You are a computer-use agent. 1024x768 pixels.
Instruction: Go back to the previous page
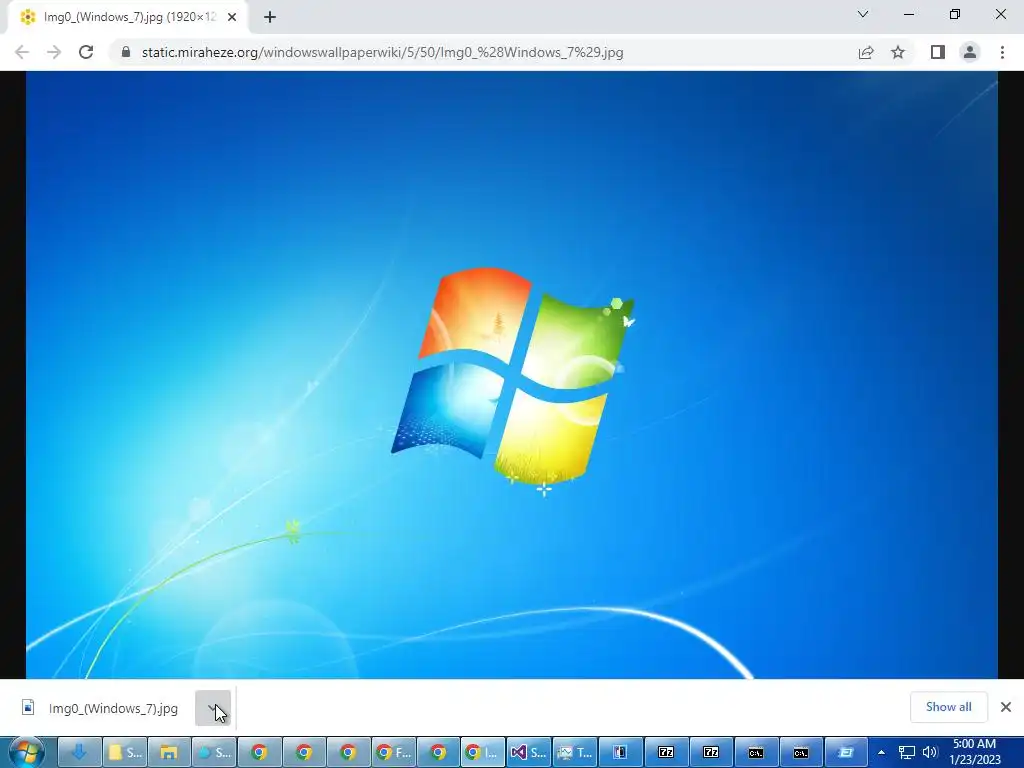tap(22, 52)
